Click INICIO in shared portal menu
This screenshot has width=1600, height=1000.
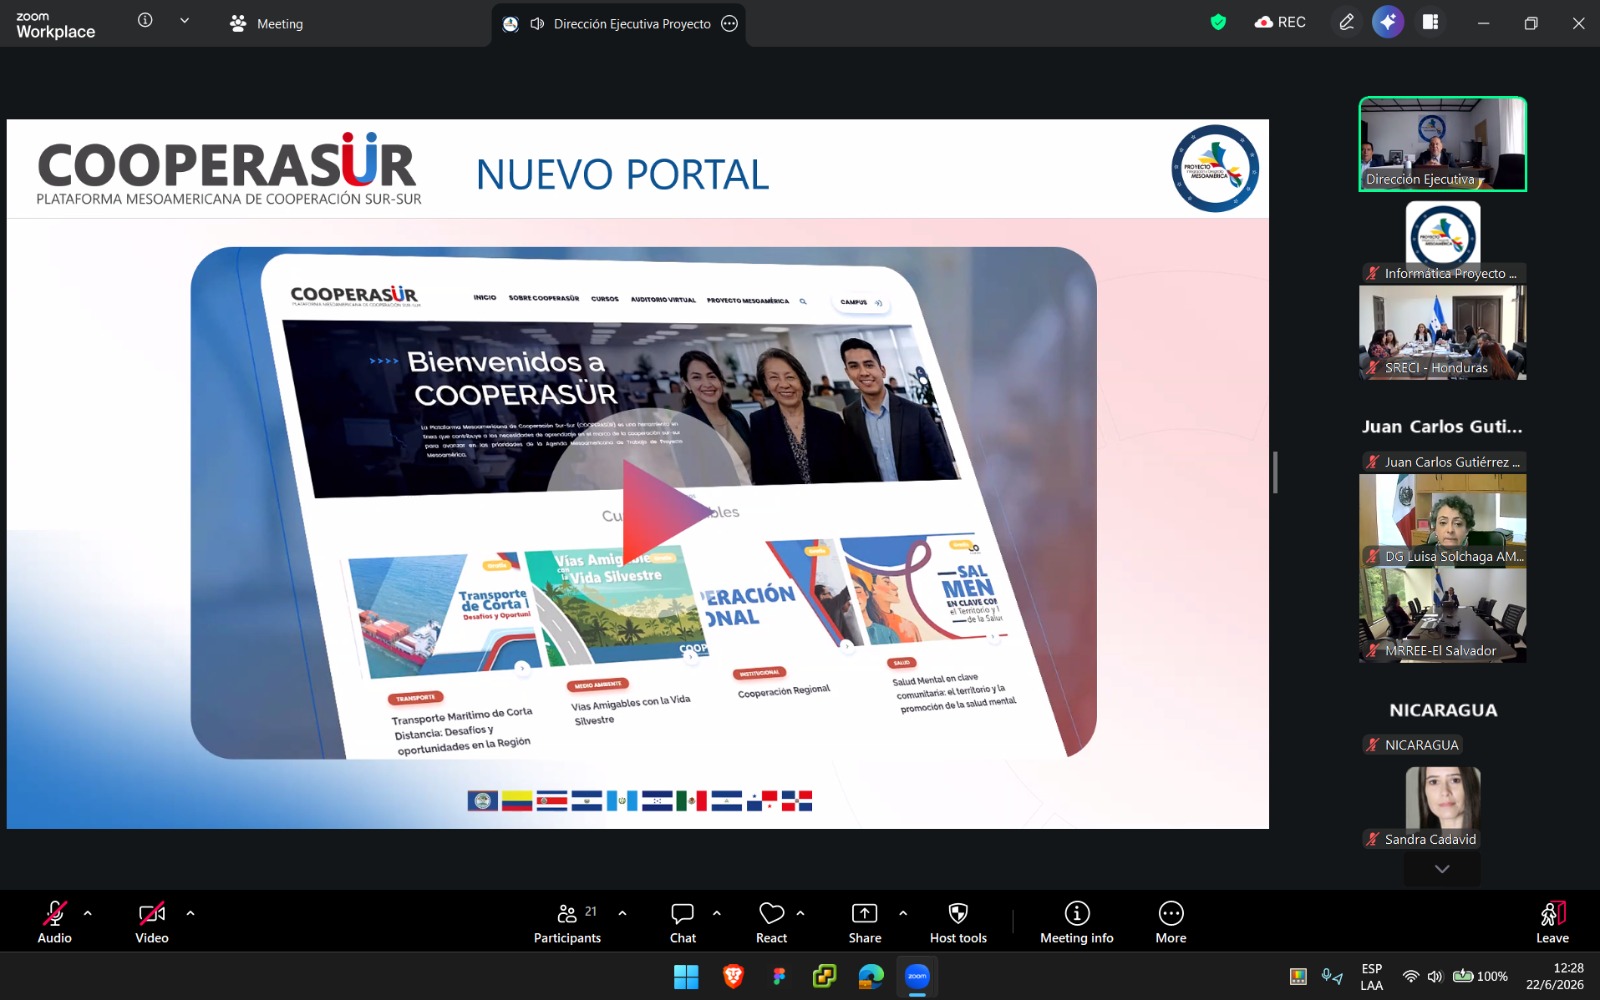[485, 298]
